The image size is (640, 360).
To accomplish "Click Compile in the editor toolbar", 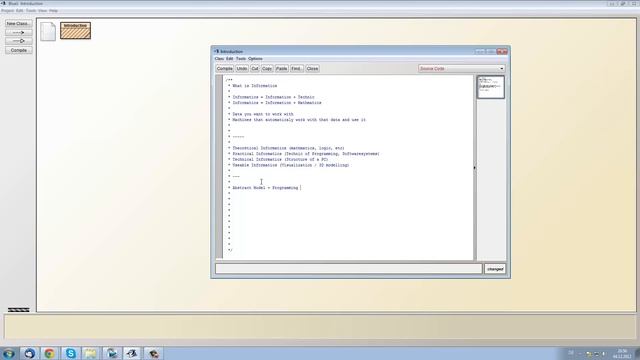I will (x=224, y=69).
